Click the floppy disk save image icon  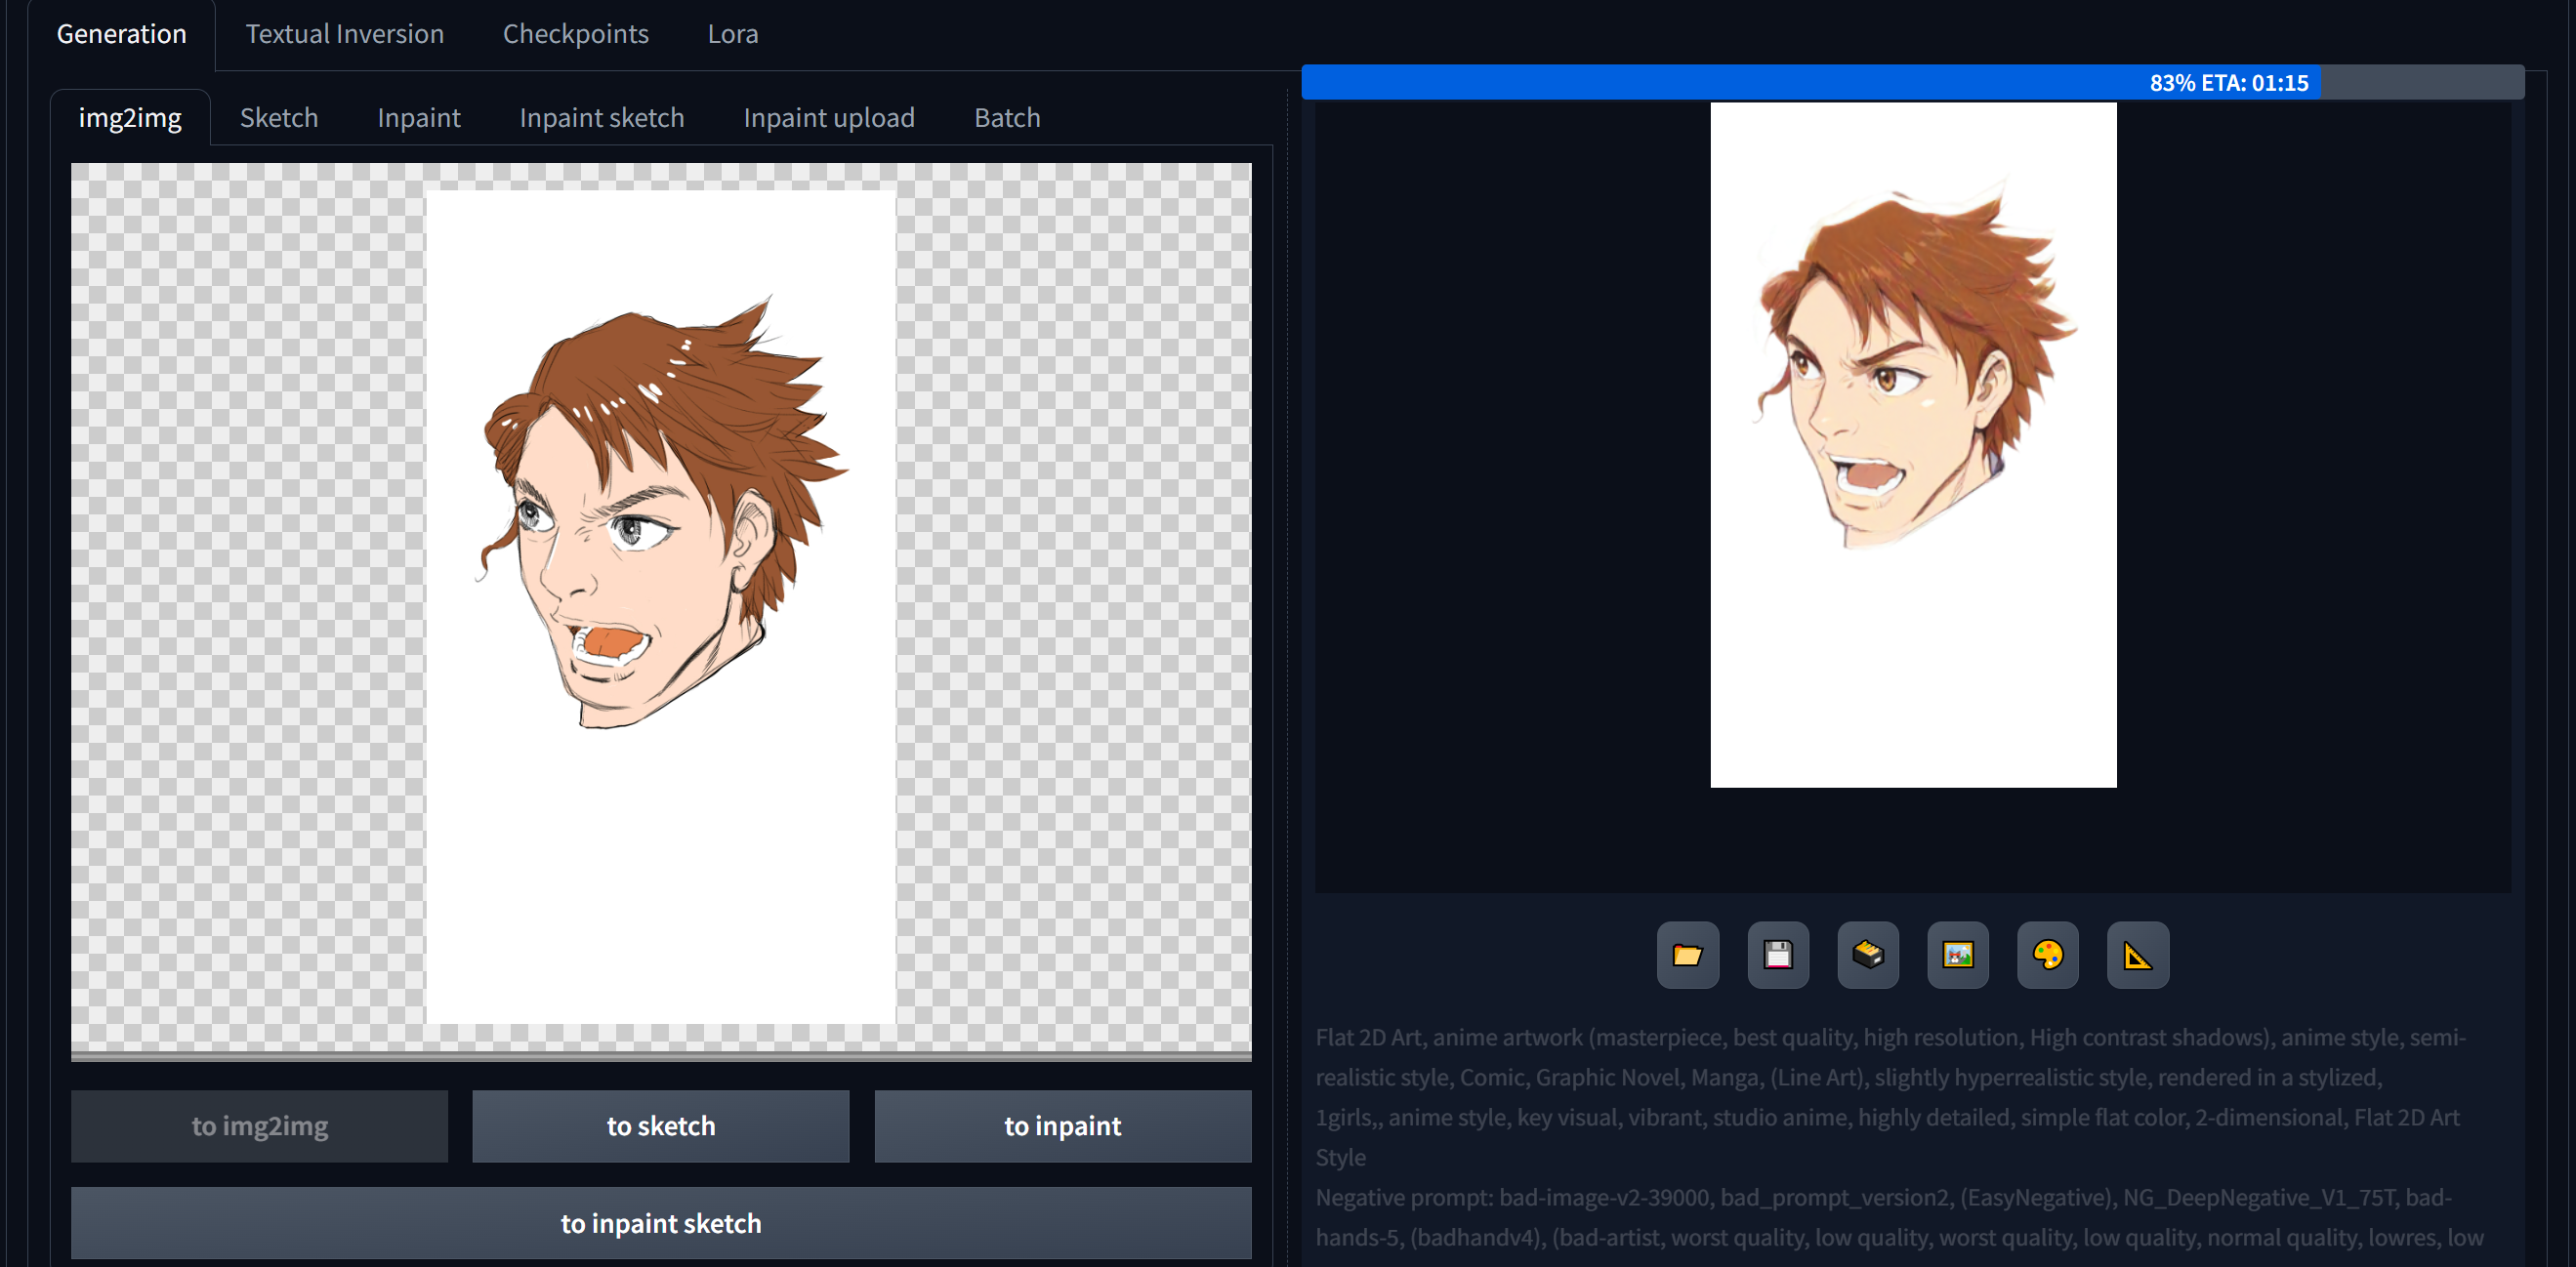(1778, 955)
